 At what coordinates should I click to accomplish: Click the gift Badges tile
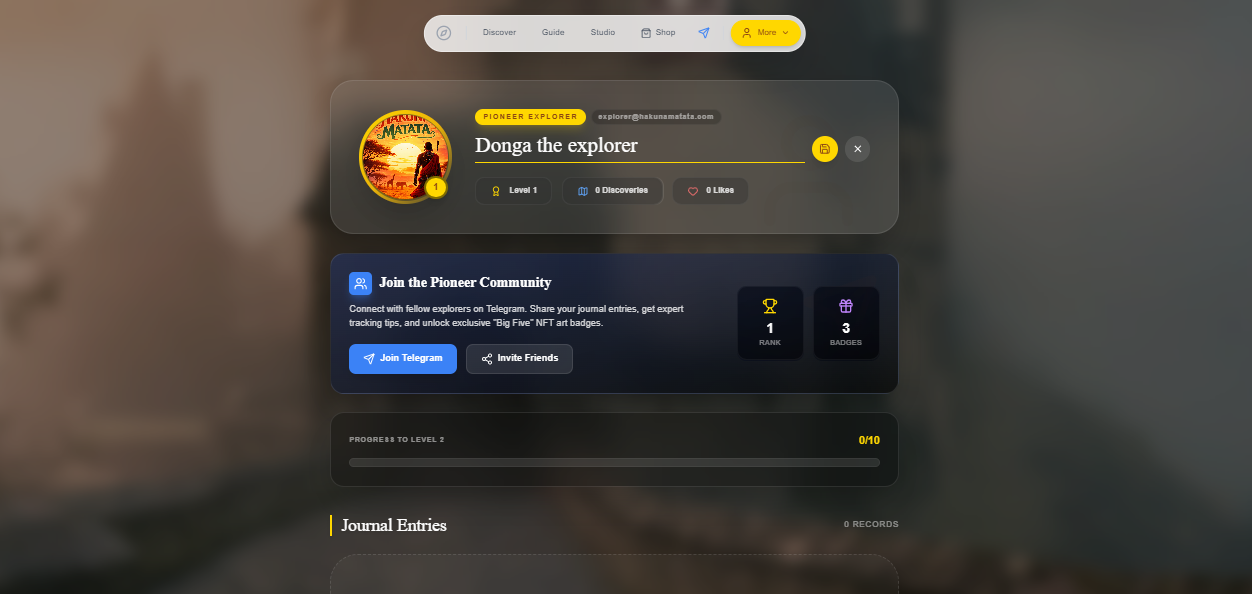pyautogui.click(x=846, y=323)
